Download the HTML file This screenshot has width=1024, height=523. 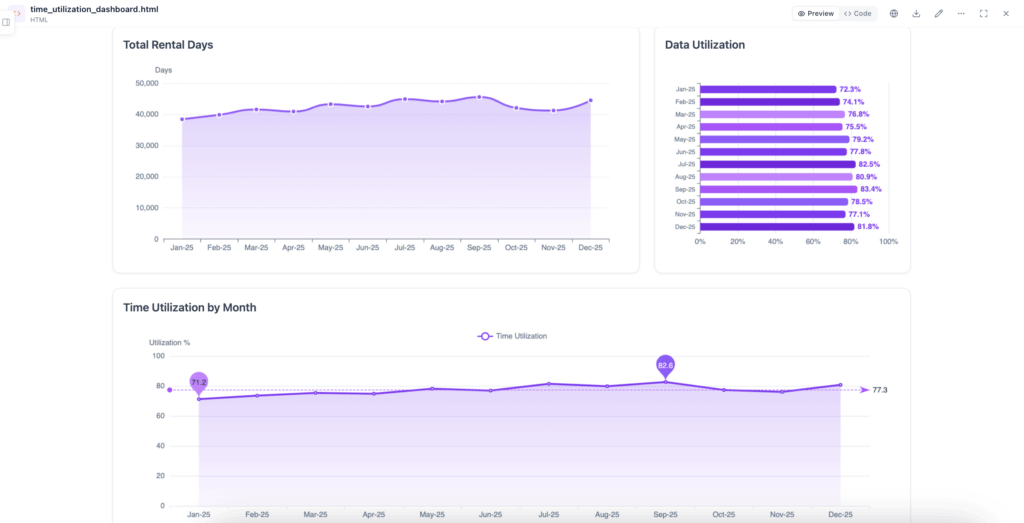(916, 14)
